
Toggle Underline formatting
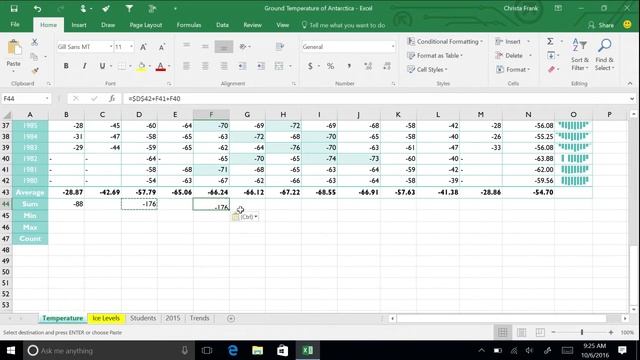pos(102,66)
